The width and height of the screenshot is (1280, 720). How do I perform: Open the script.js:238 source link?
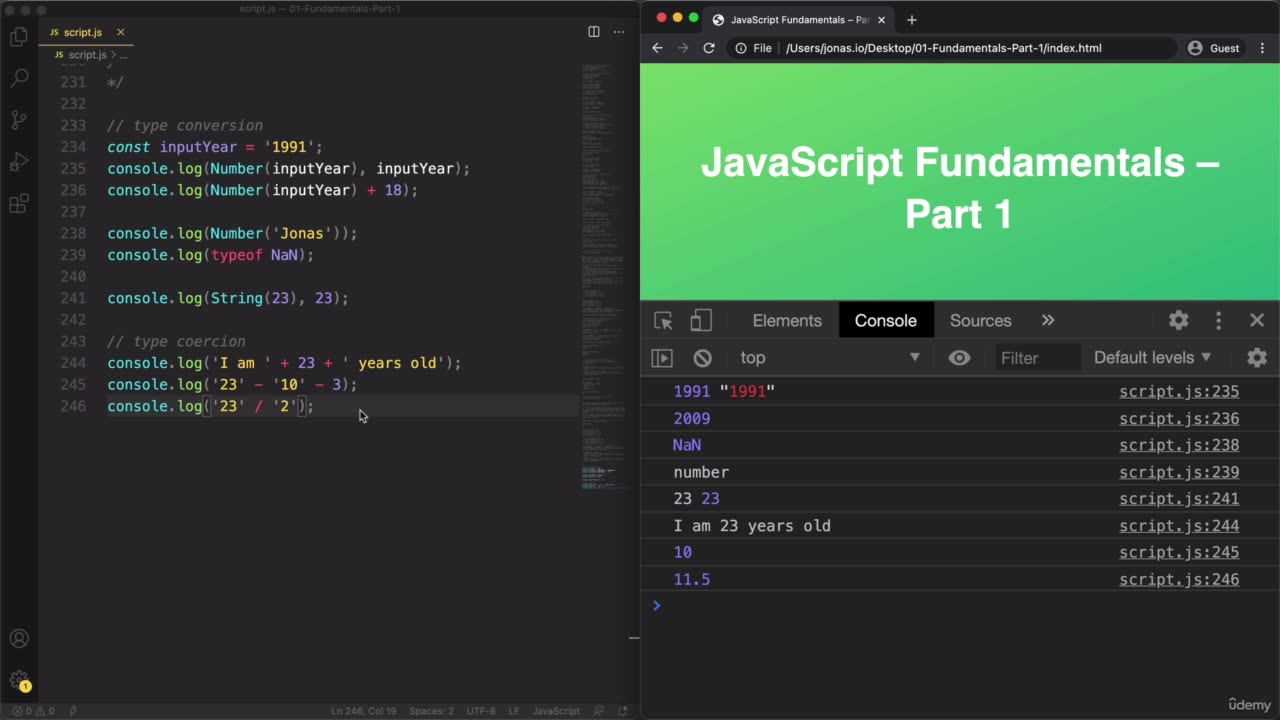1179,446
